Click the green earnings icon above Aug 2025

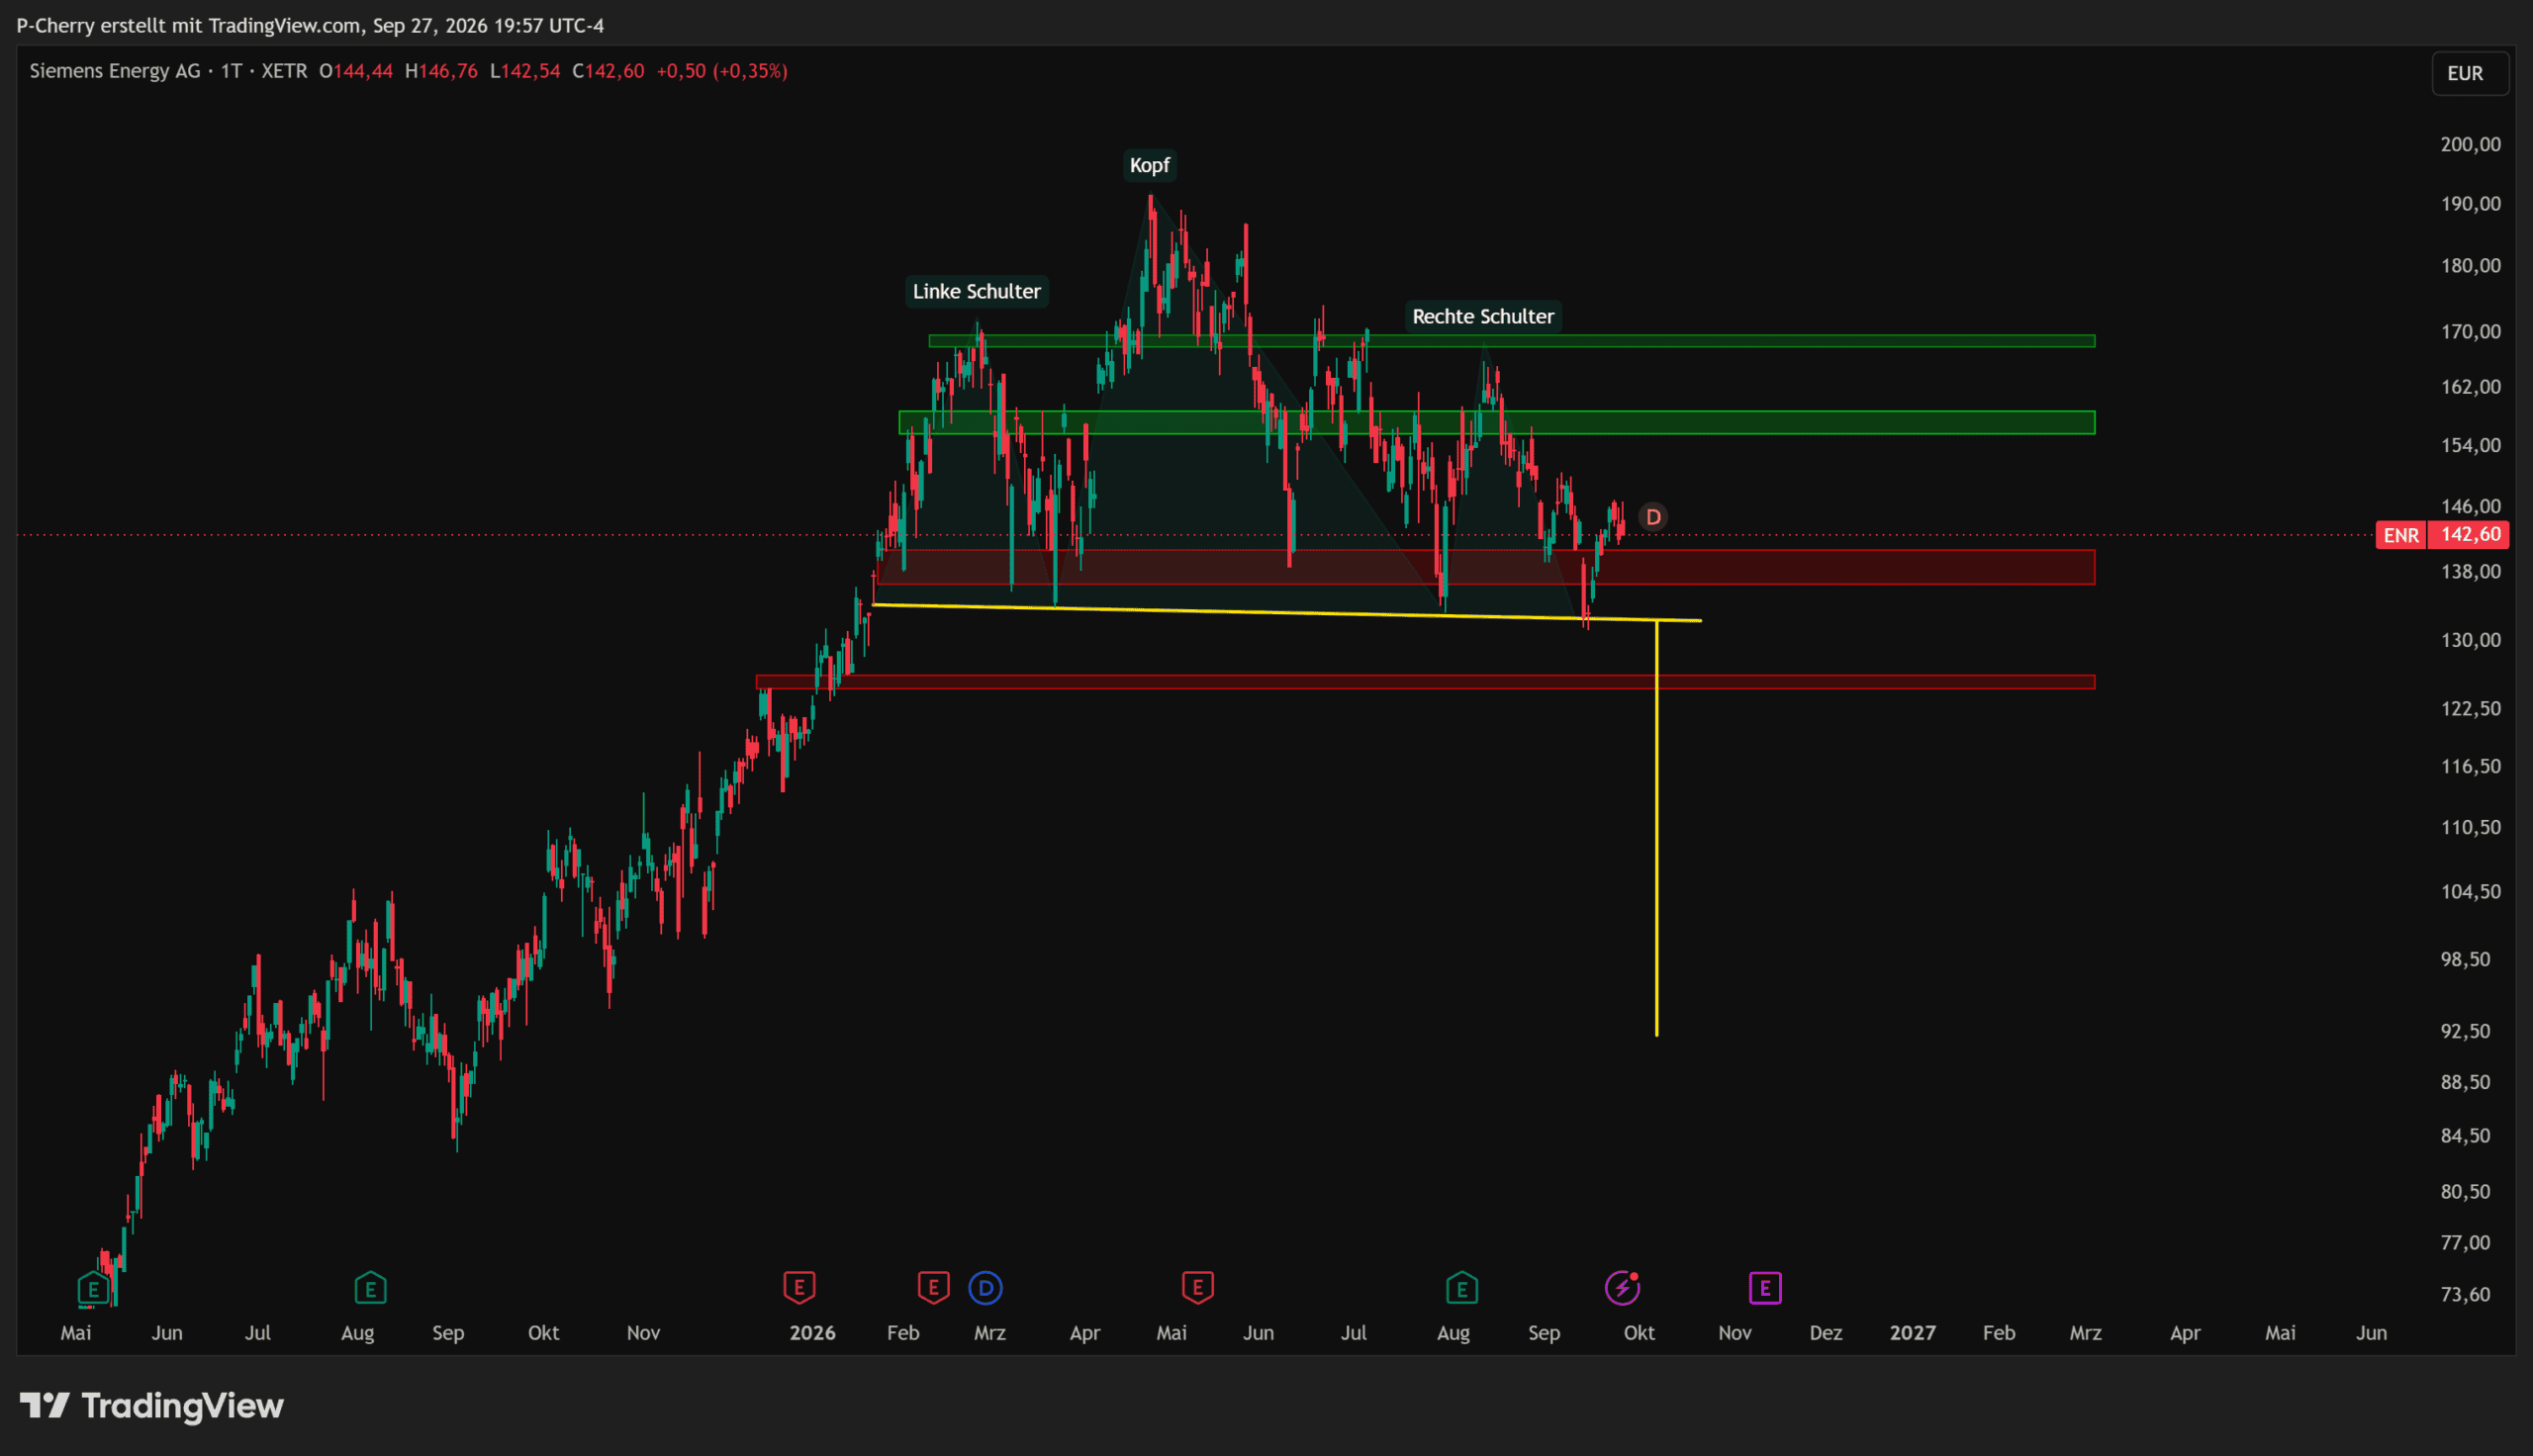pyautogui.click(x=370, y=1288)
